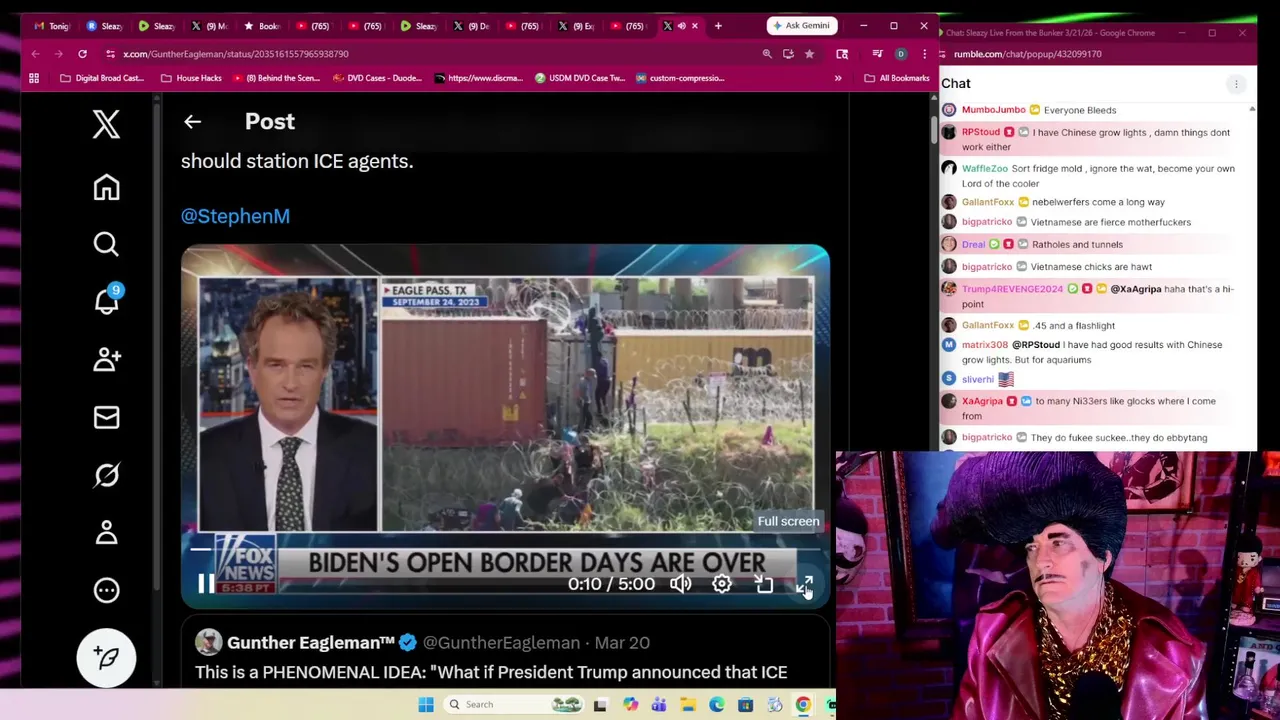Viewport: 1280px width, 720px height.
Task: Open video settings gear
Action: tap(722, 584)
